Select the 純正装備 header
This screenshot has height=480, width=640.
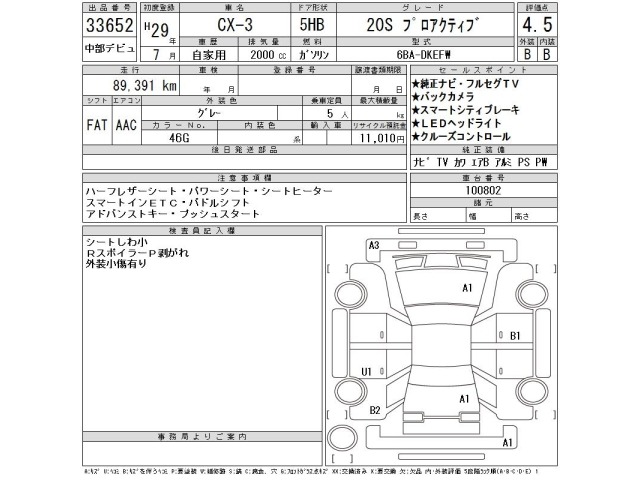pyautogui.click(x=483, y=150)
